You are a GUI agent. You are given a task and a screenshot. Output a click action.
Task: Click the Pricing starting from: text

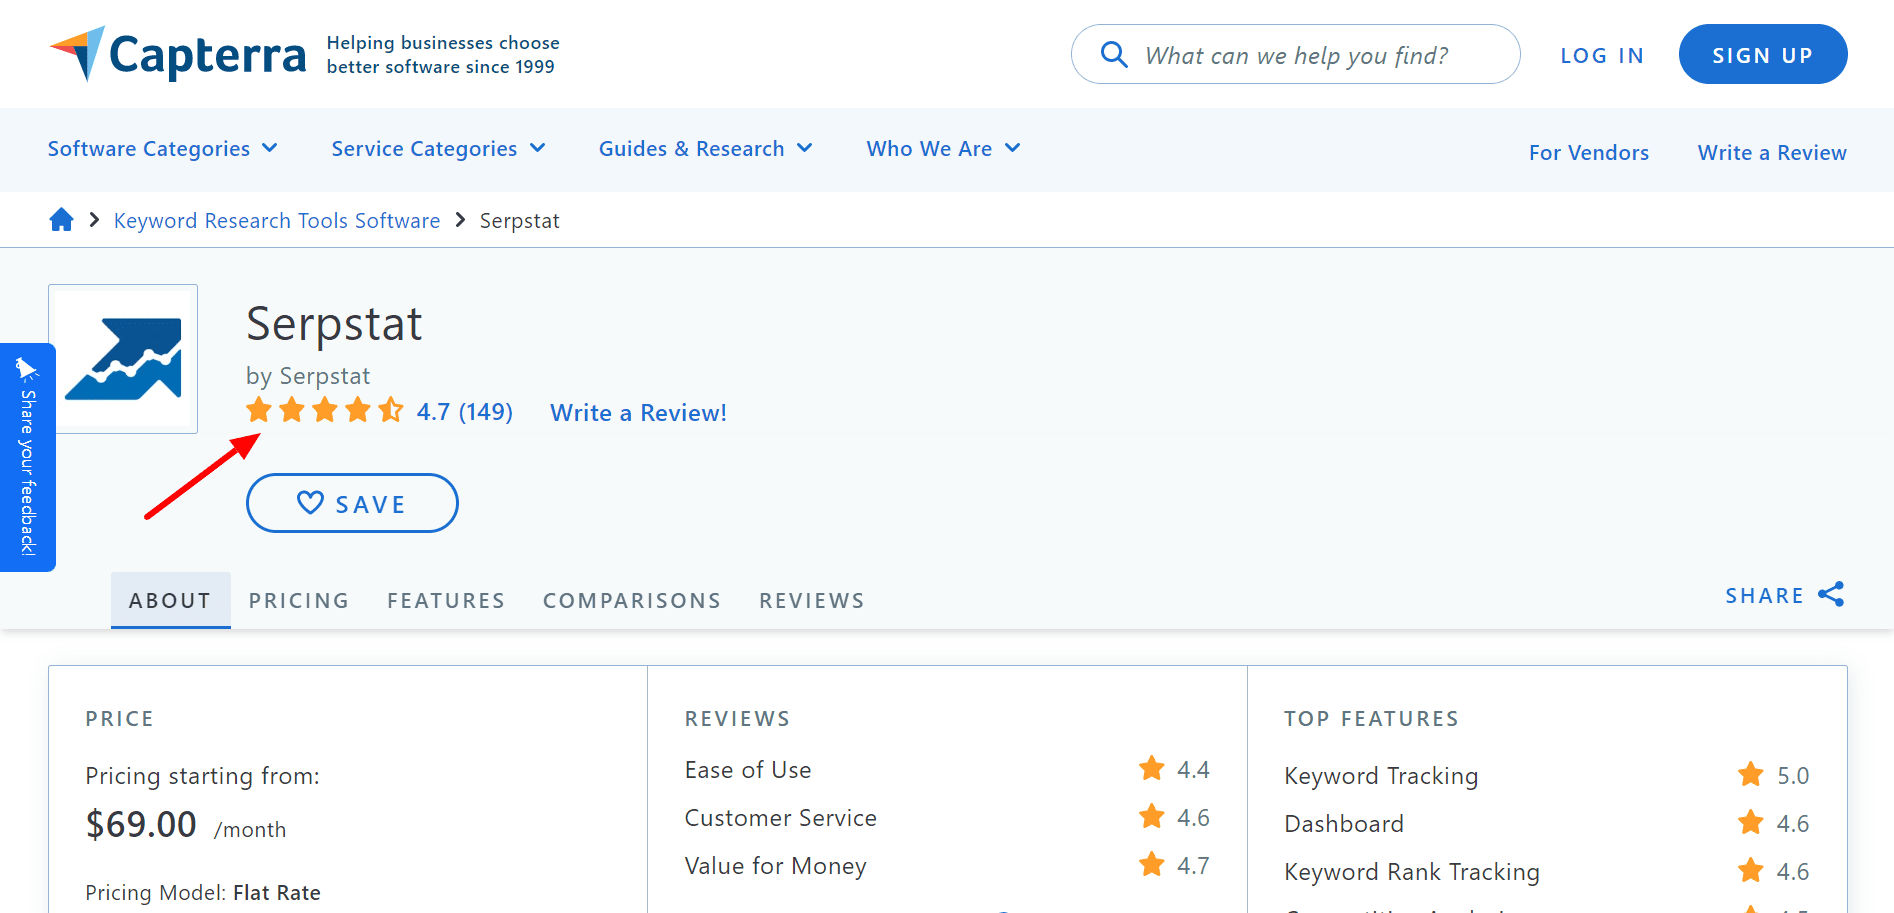[x=203, y=776]
